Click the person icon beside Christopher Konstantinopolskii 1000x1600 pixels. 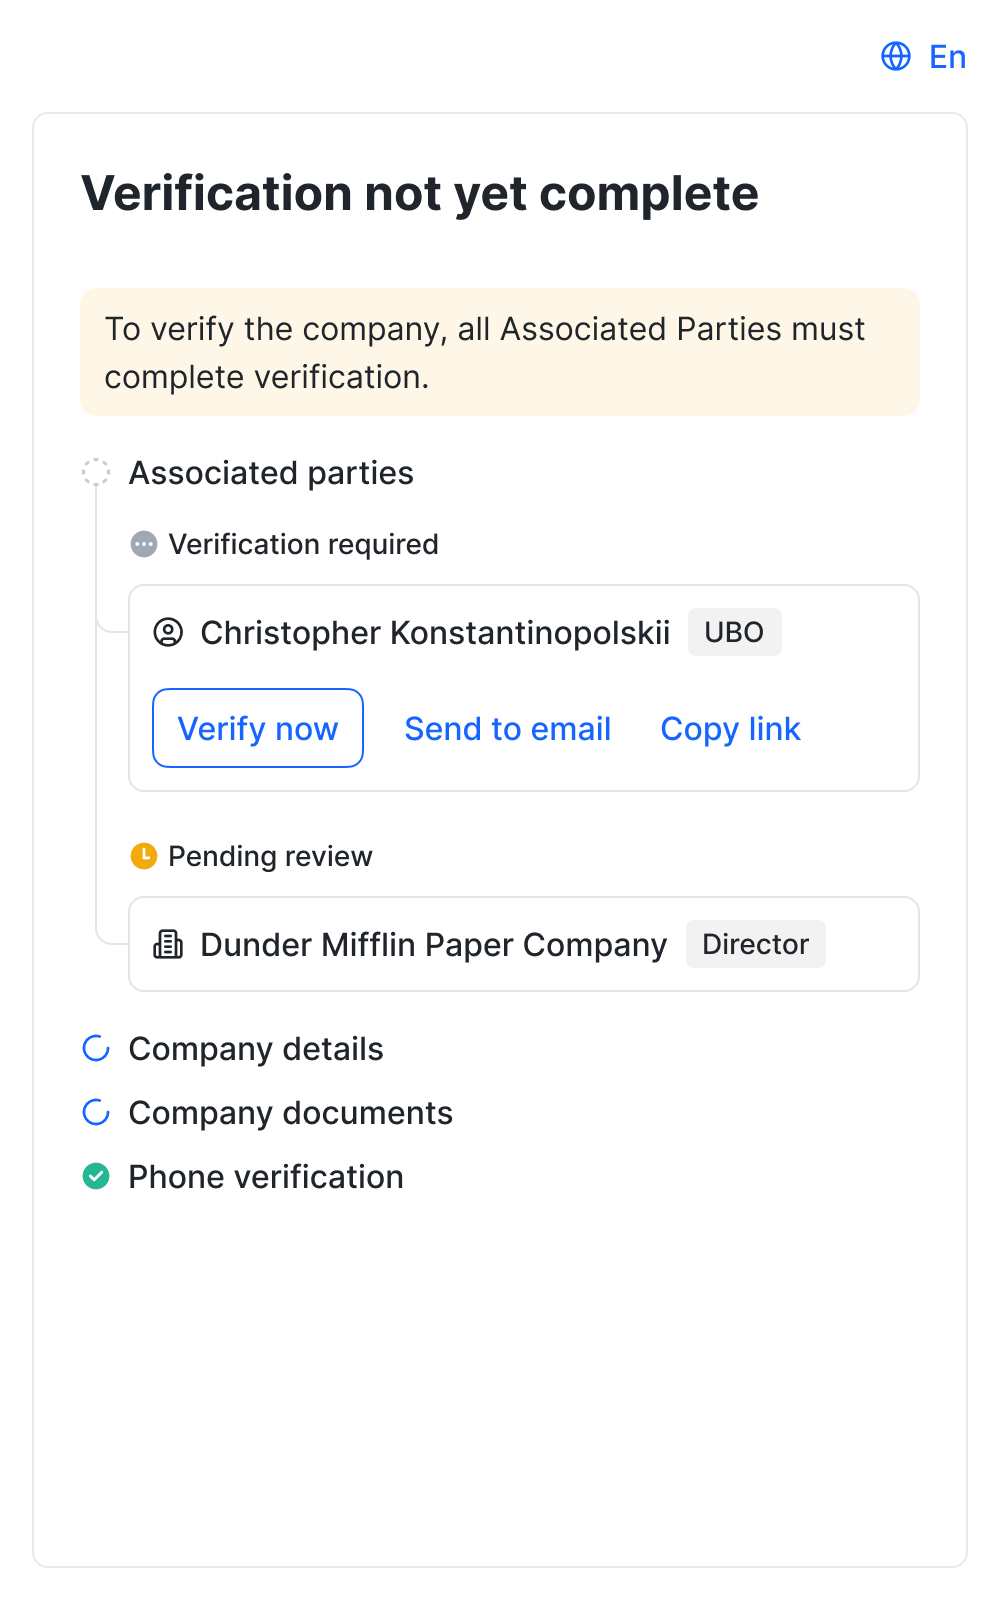click(x=168, y=632)
